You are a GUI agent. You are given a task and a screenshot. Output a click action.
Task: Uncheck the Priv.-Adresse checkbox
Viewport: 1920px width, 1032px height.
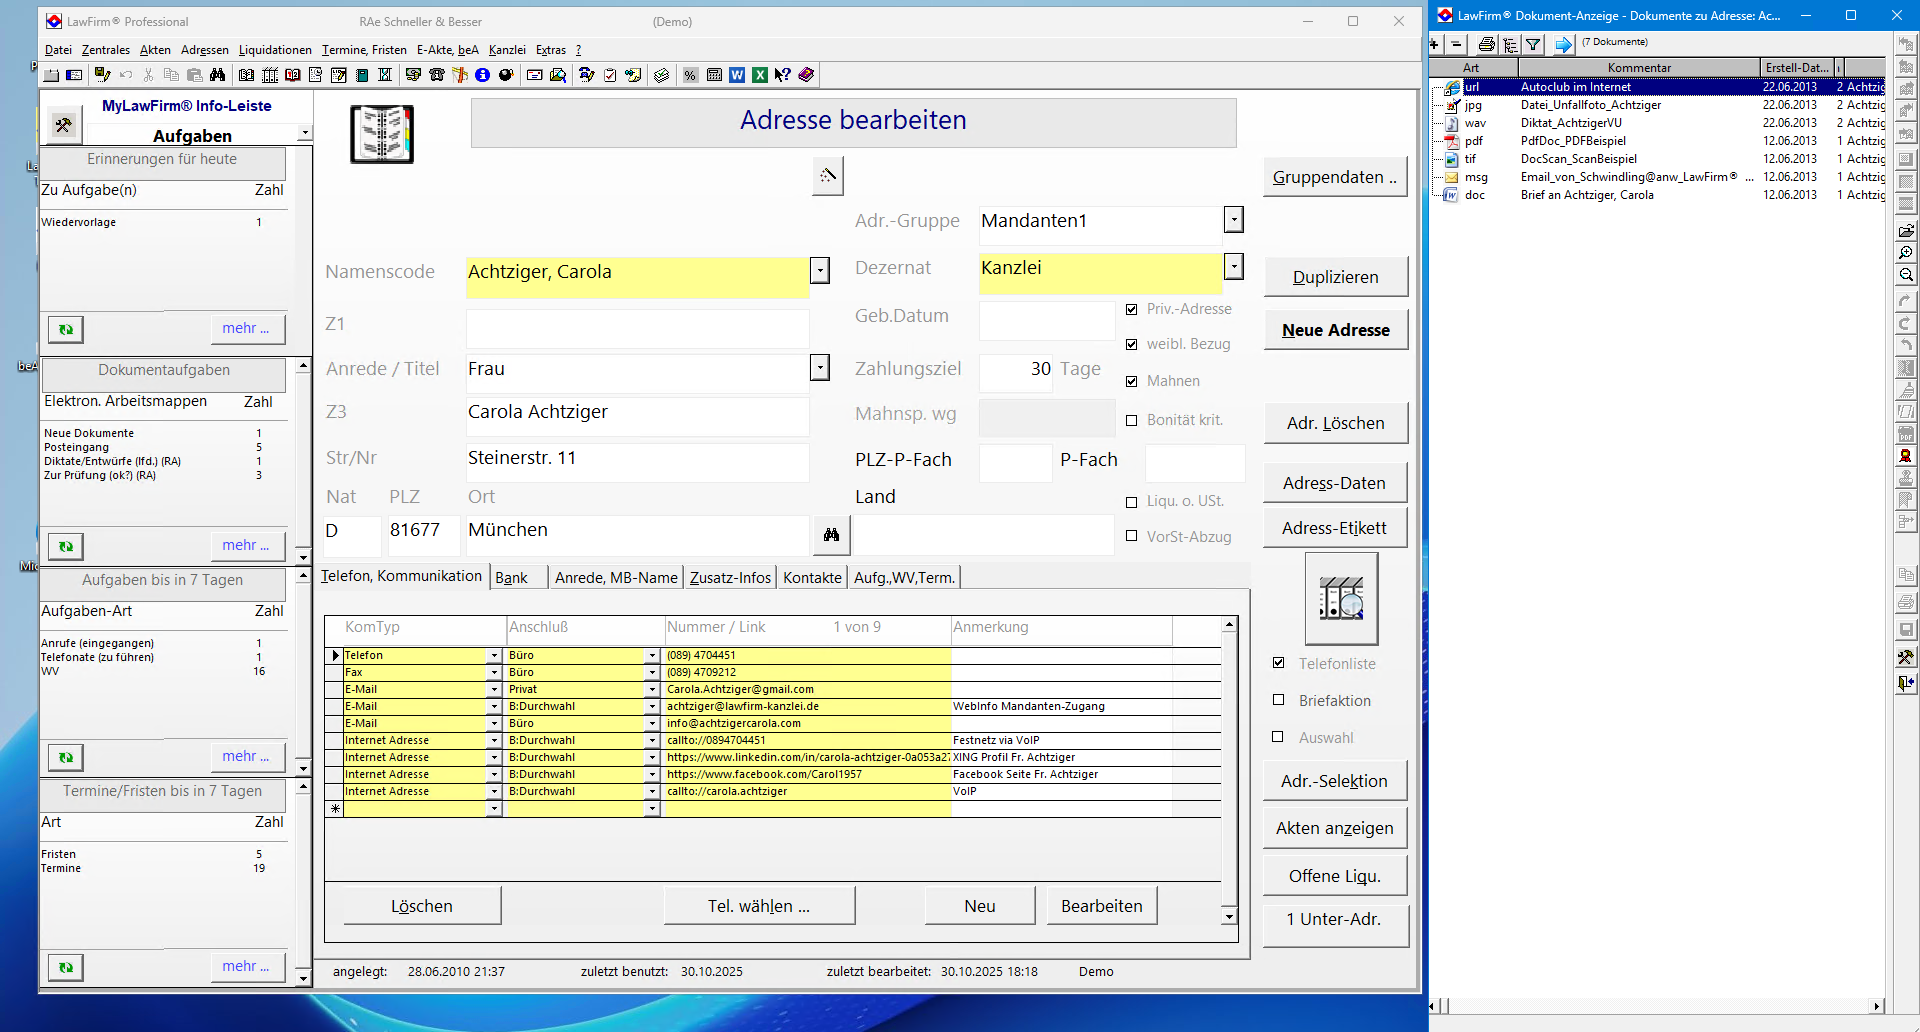1132,310
